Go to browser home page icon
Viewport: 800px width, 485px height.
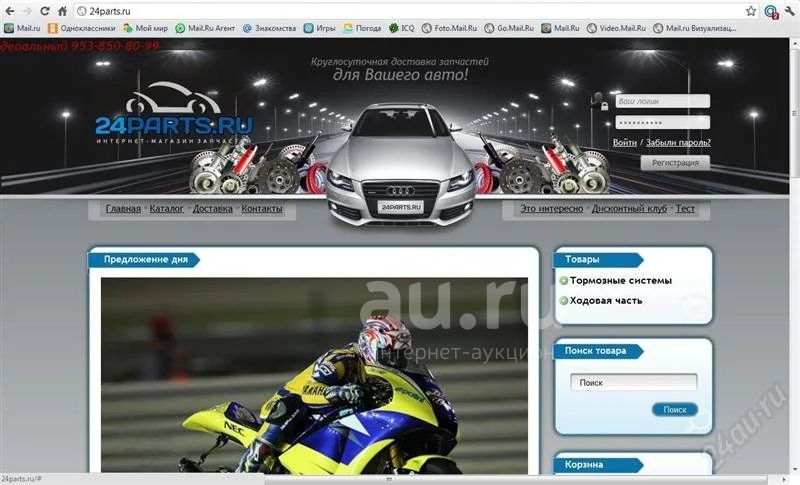[x=62, y=11]
